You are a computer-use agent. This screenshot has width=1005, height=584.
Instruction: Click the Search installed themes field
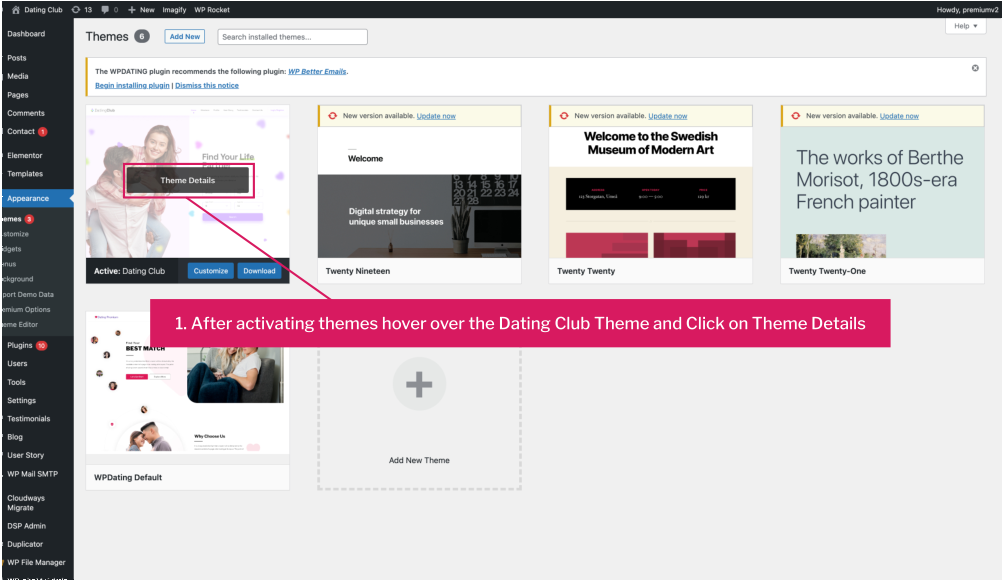(292, 37)
